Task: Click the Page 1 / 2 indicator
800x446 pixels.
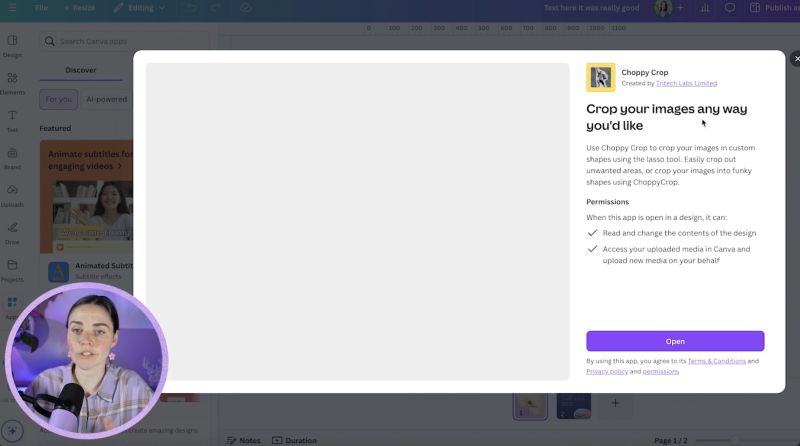Action: pos(670,440)
